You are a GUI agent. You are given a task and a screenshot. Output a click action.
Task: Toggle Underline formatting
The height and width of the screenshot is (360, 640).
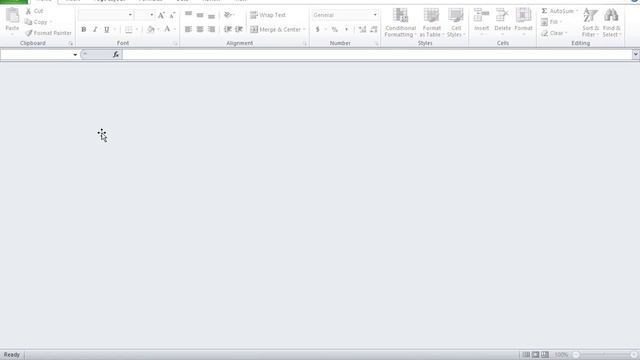pos(107,29)
